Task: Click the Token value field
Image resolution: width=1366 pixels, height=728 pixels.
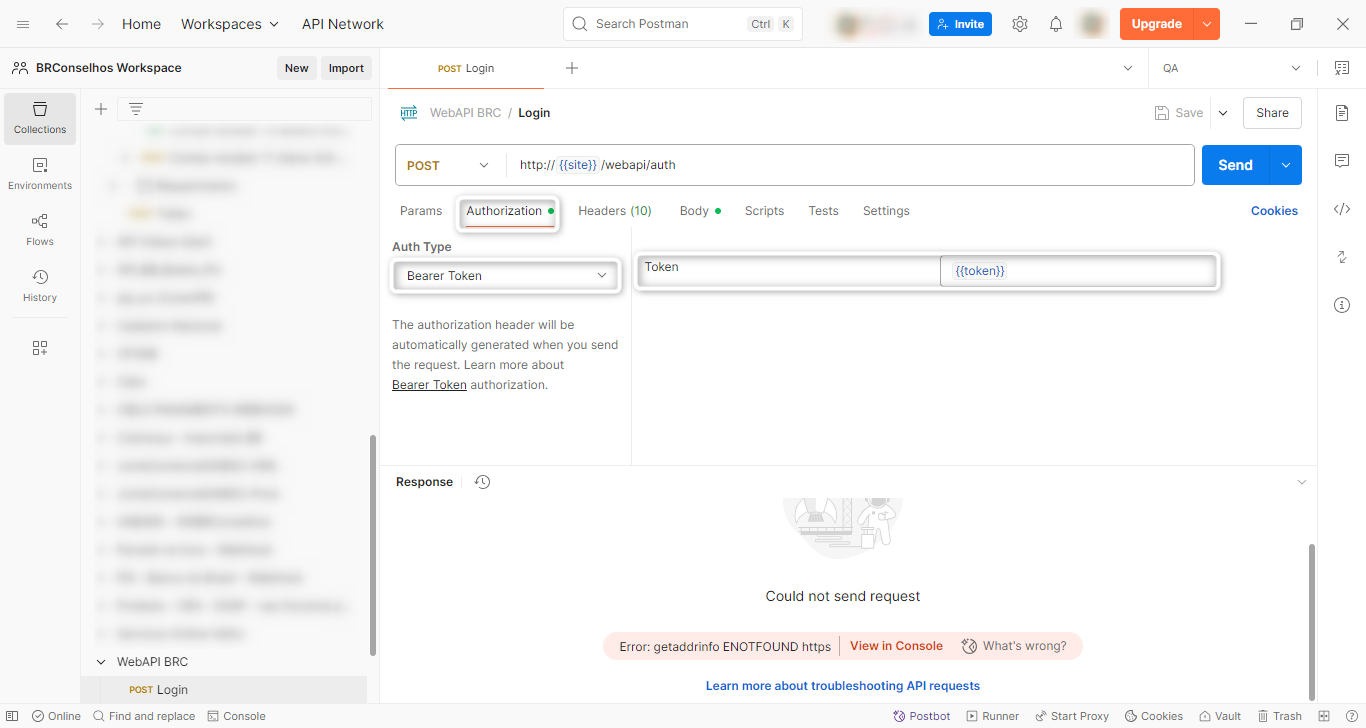Action: pyautogui.click(x=1078, y=271)
